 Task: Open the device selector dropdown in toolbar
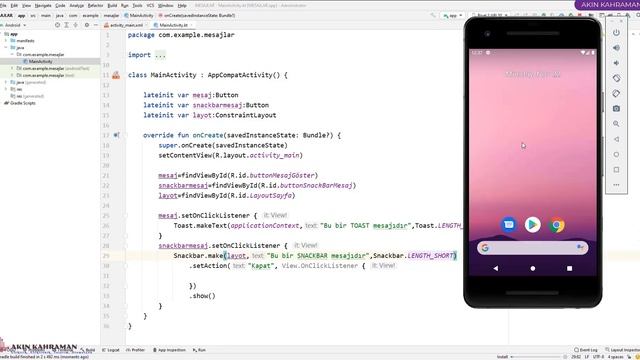[489, 16]
